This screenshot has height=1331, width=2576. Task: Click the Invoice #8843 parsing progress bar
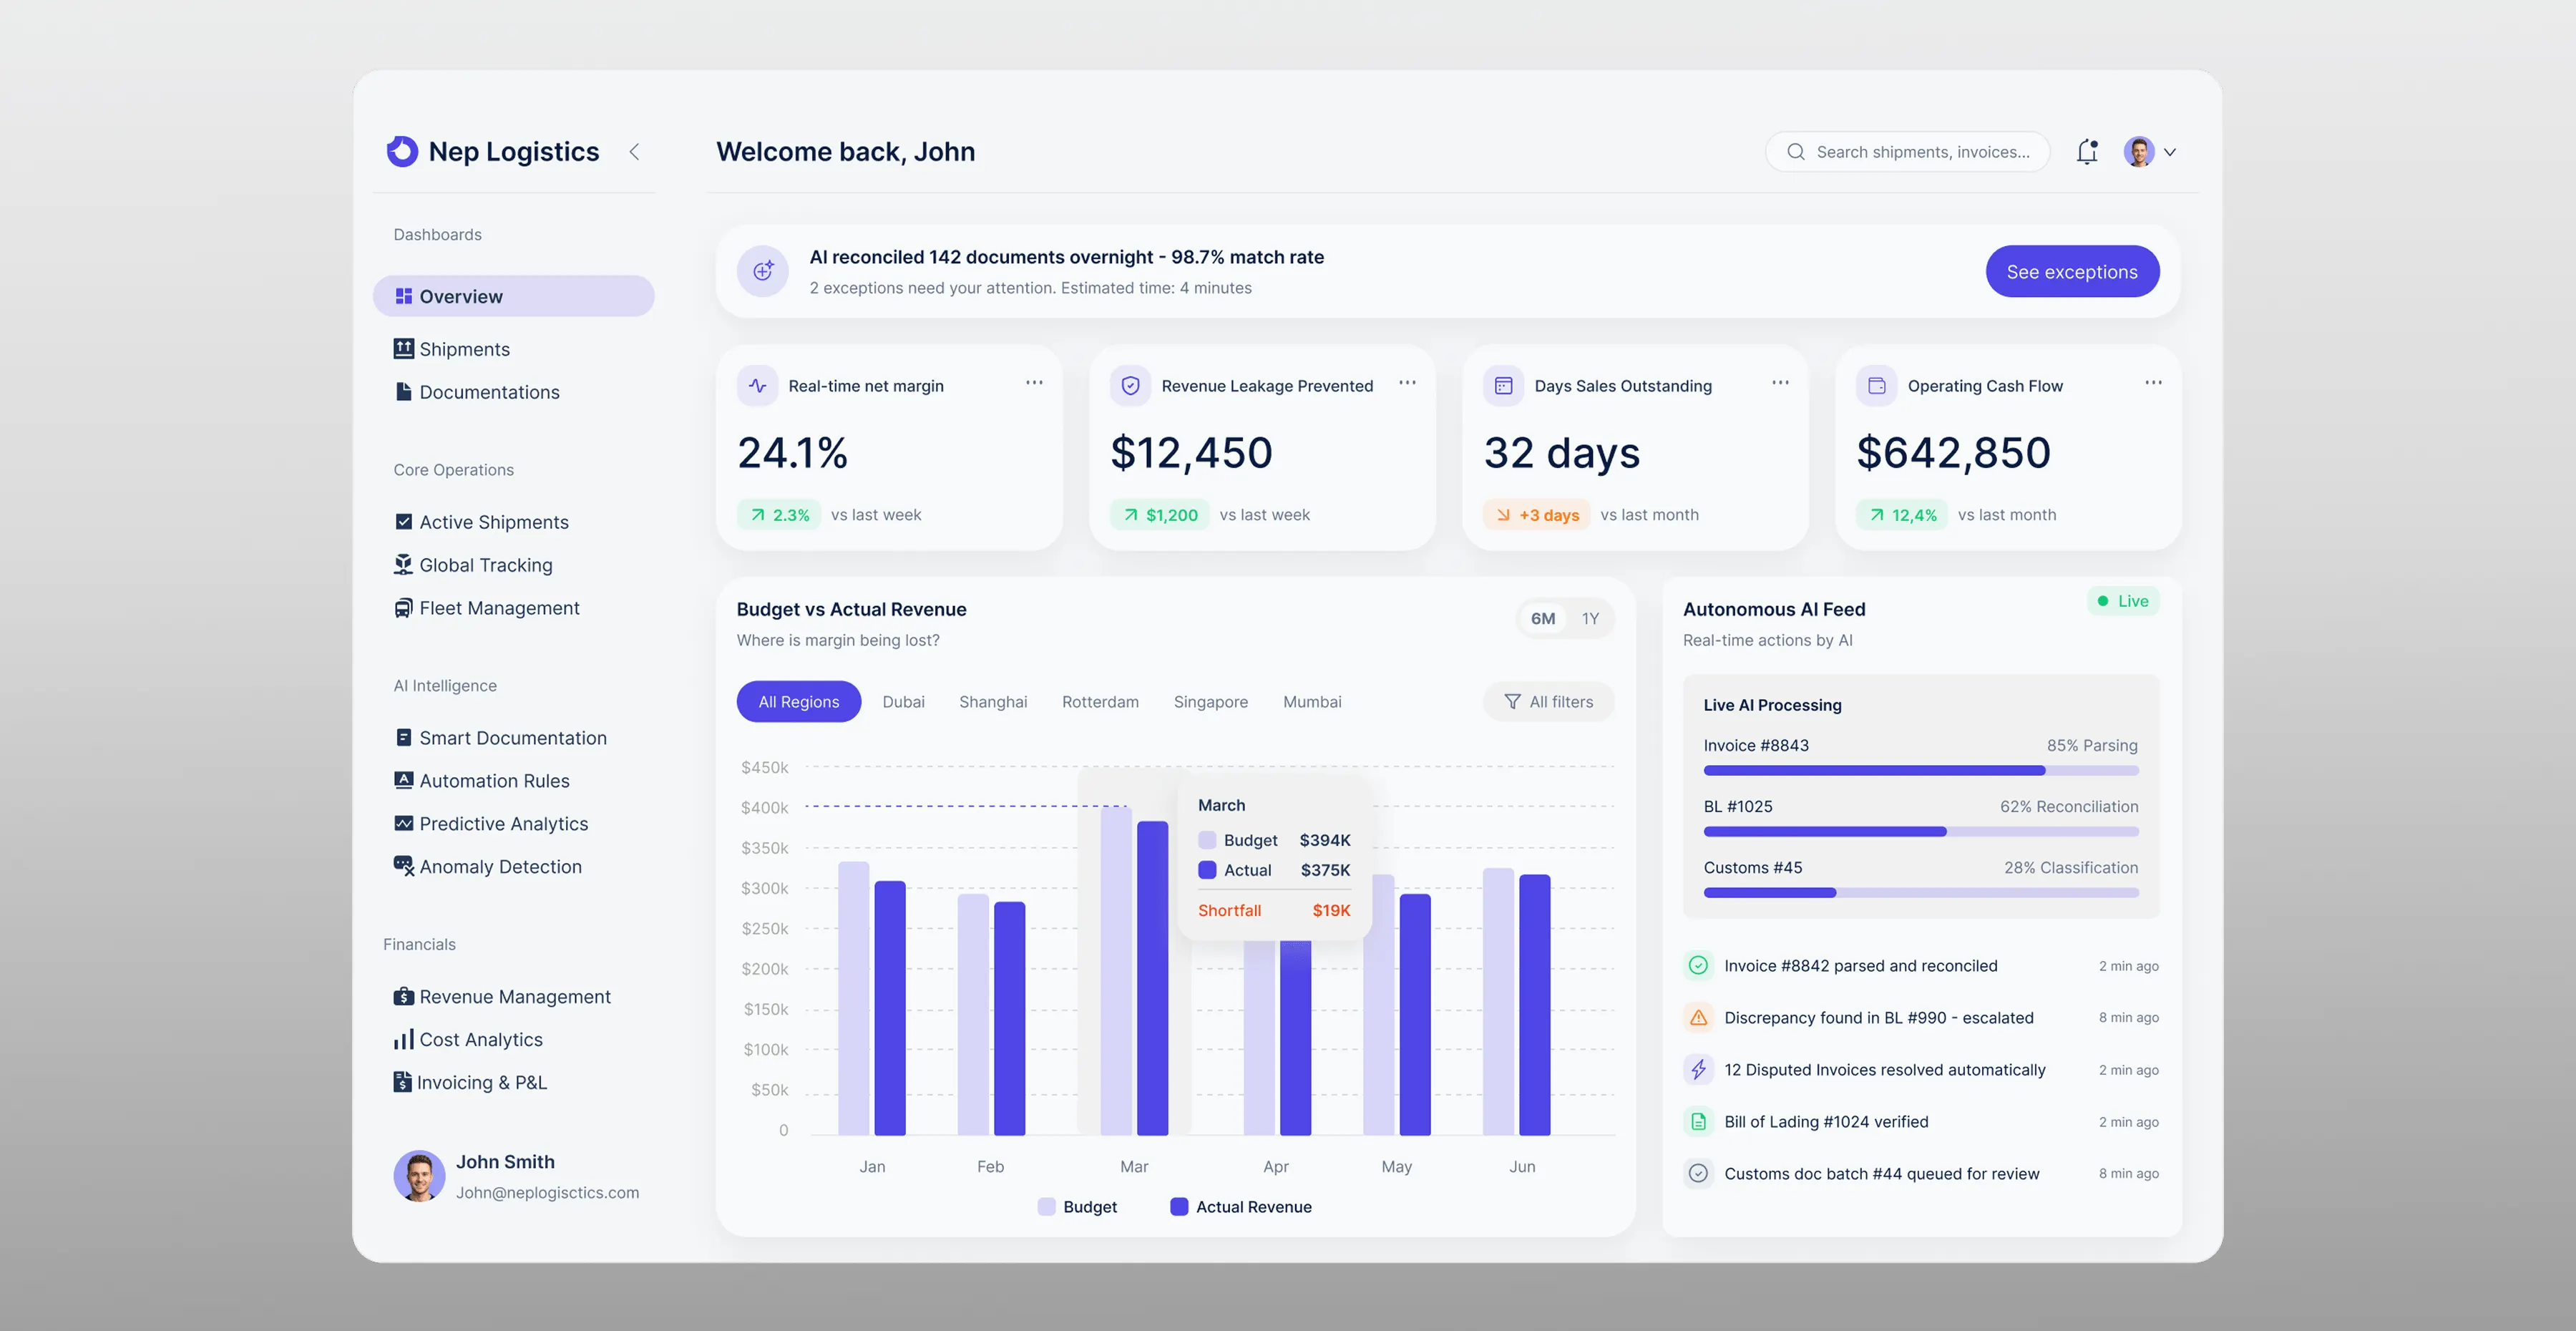click(x=1921, y=771)
